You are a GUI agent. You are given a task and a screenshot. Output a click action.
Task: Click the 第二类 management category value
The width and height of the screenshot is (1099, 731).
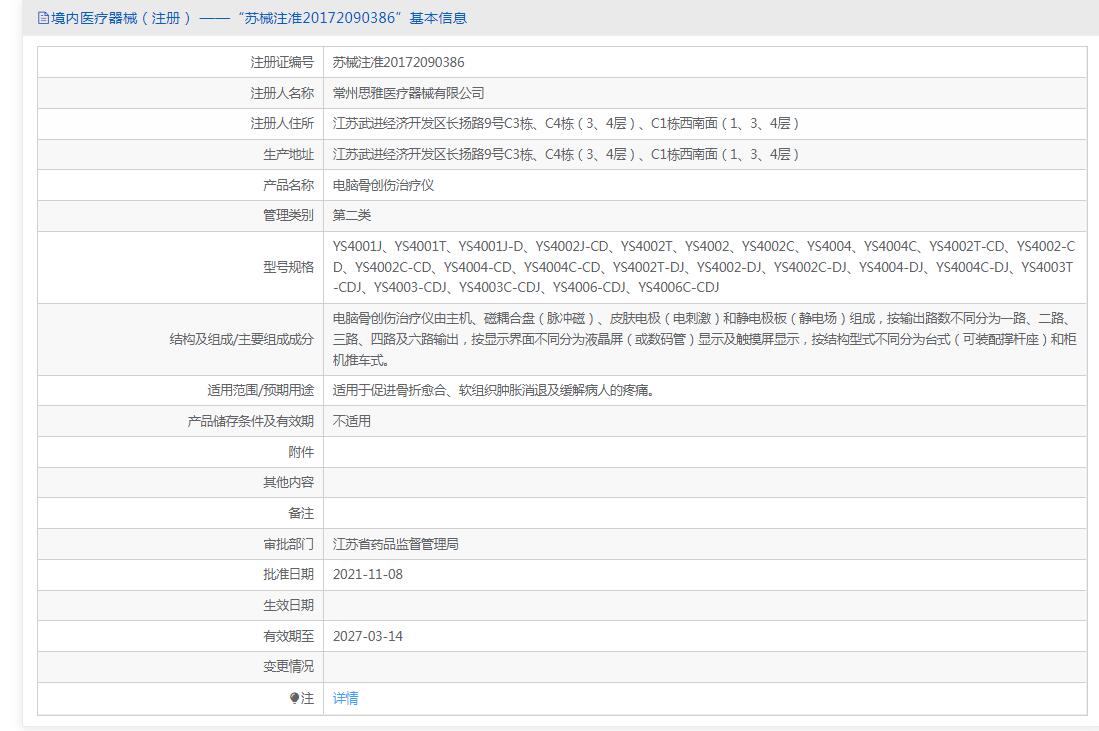(x=352, y=215)
